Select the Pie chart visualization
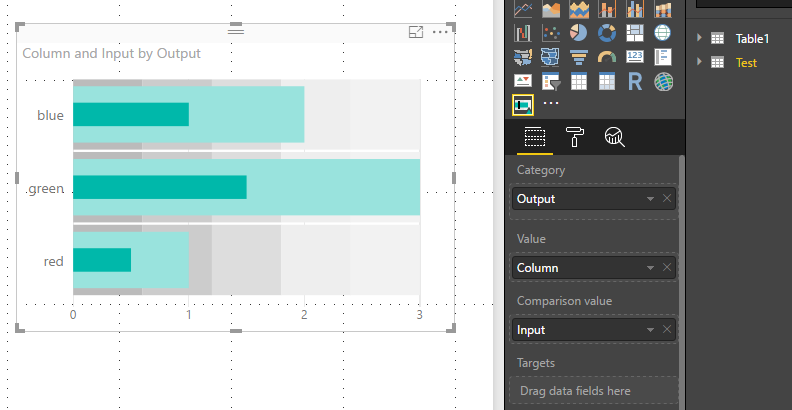The image size is (792, 410). pyautogui.click(x=579, y=33)
